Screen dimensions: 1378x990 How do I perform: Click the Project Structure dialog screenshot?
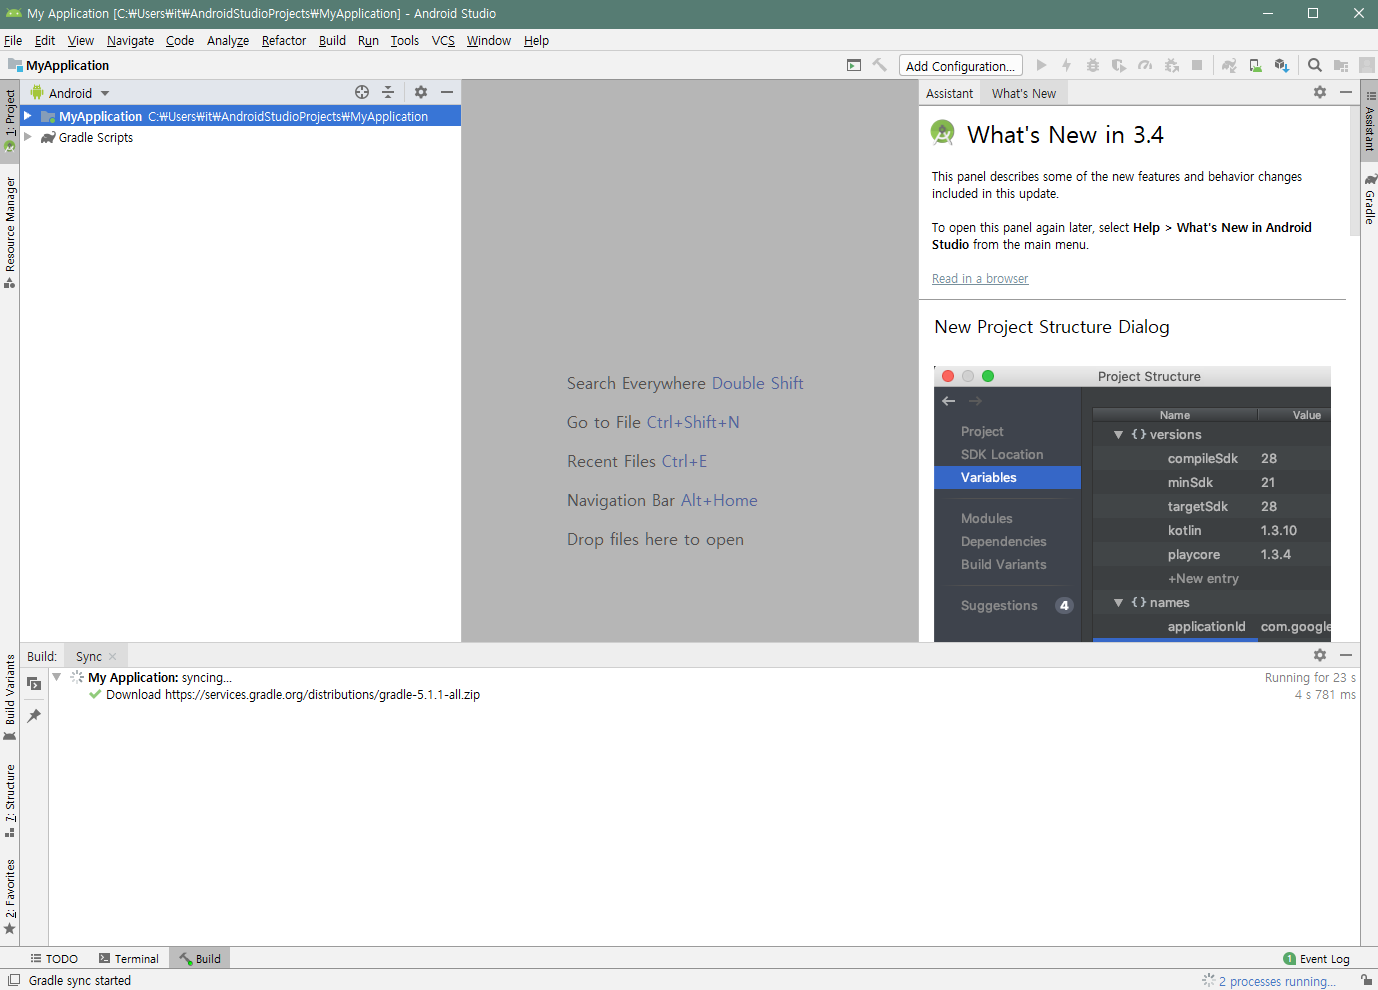1132,503
